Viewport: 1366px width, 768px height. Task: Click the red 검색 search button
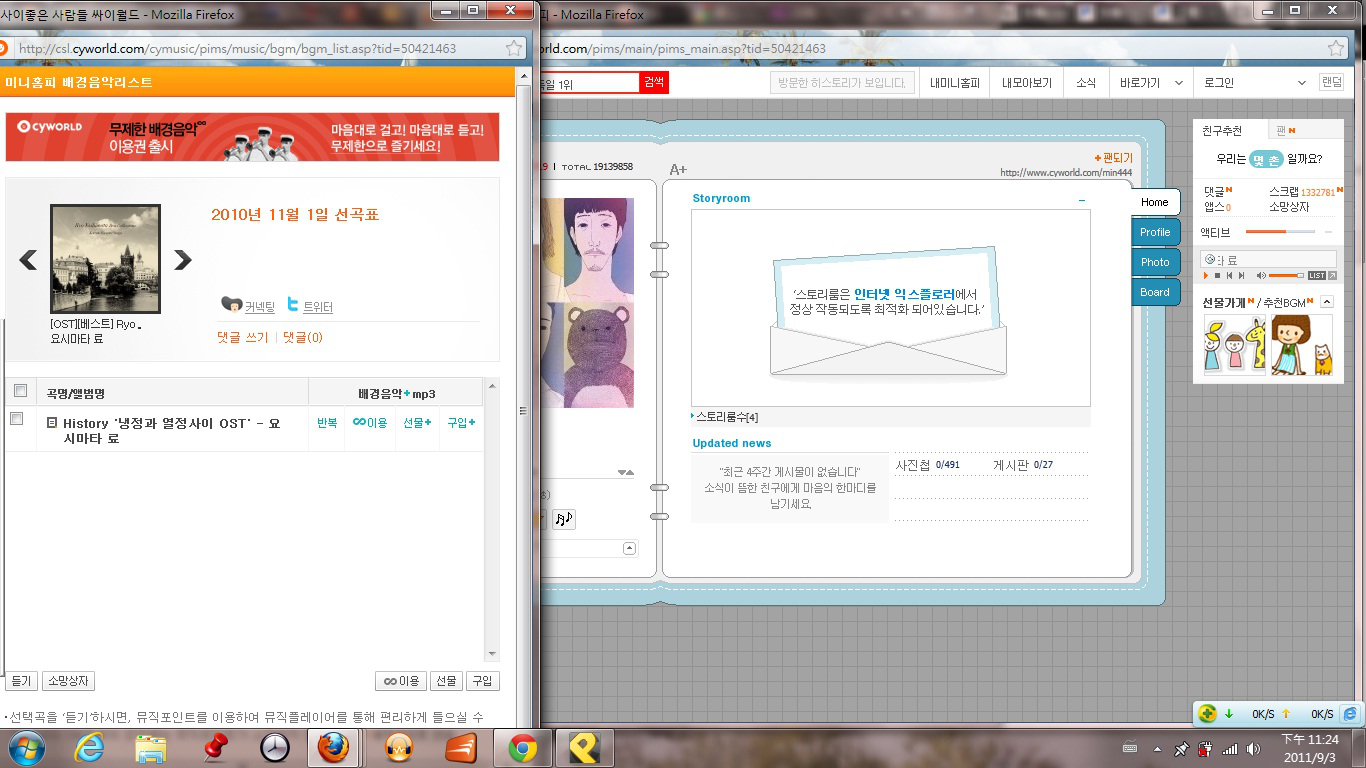coord(653,82)
